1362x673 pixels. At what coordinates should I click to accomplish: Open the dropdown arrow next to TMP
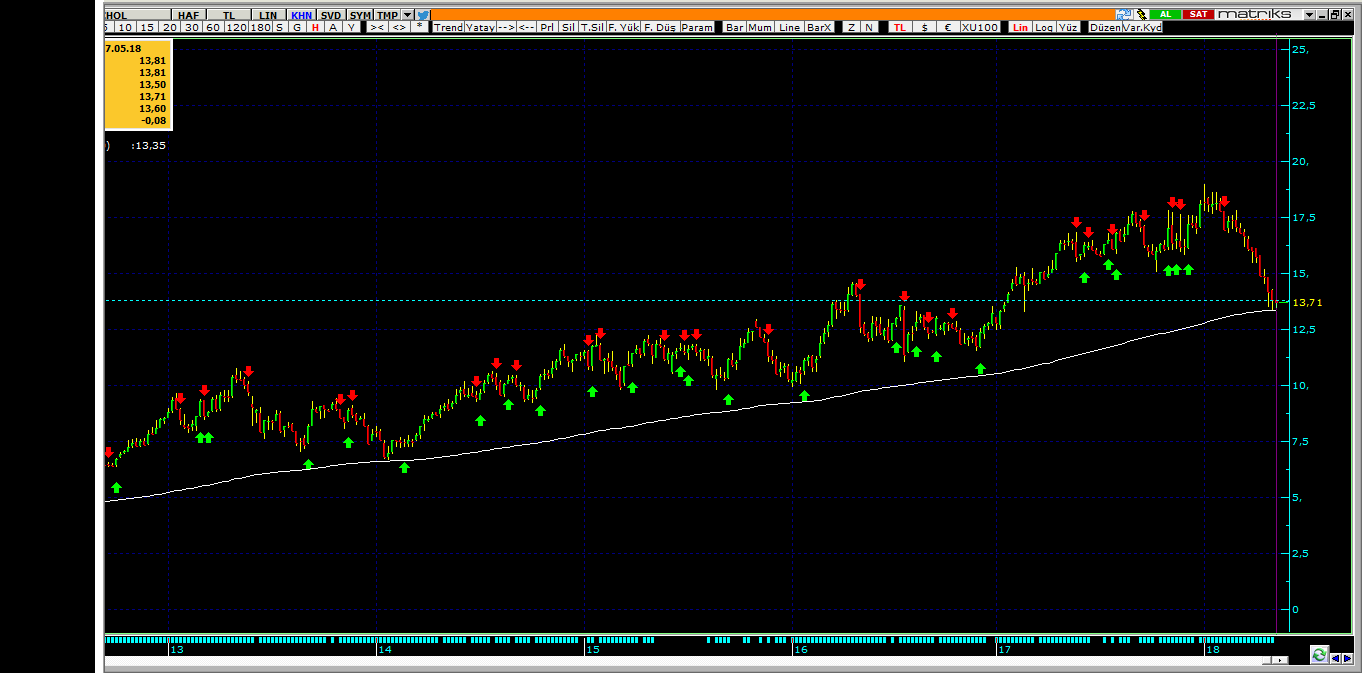[x=407, y=15]
